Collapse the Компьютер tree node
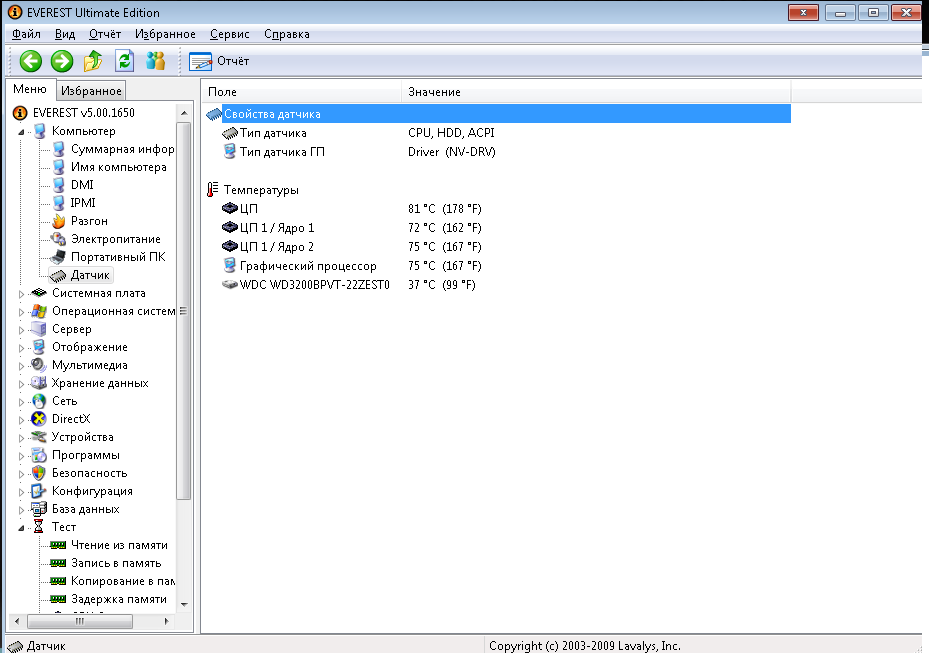Screen dimensions: 929x653 pos(21,132)
